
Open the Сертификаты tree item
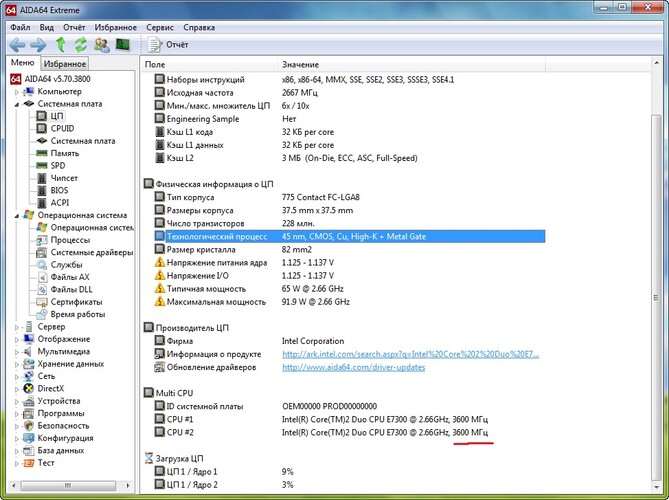[x=76, y=302]
